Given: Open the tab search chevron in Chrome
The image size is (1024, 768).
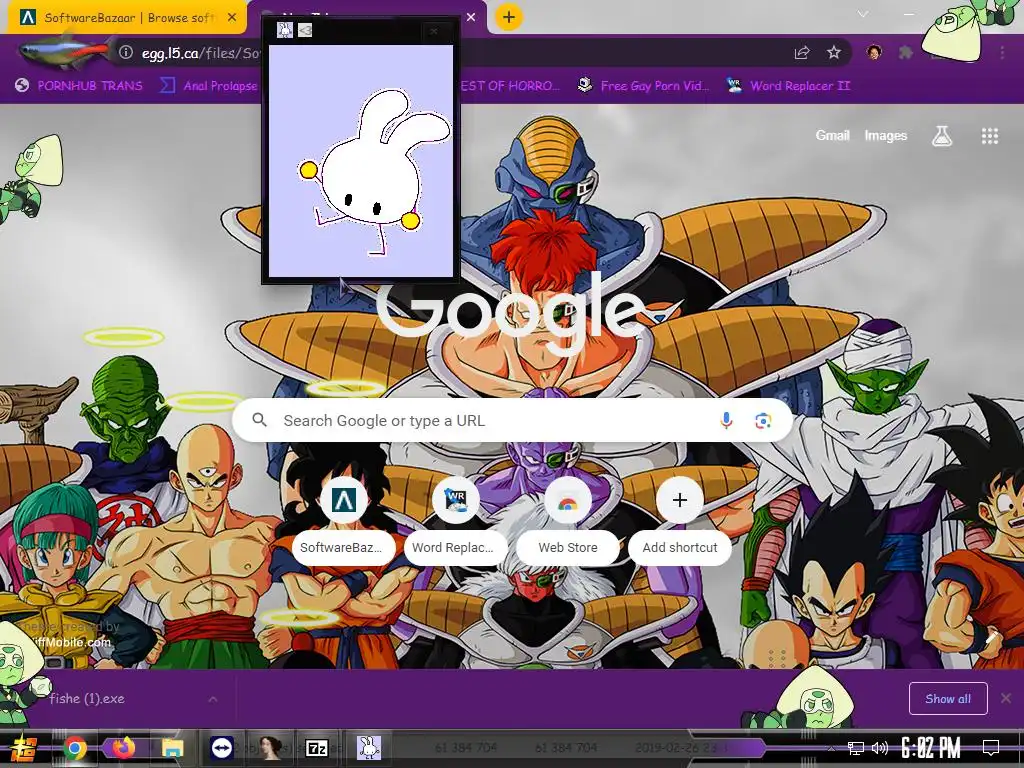Looking at the screenshot, I should 863,14.
